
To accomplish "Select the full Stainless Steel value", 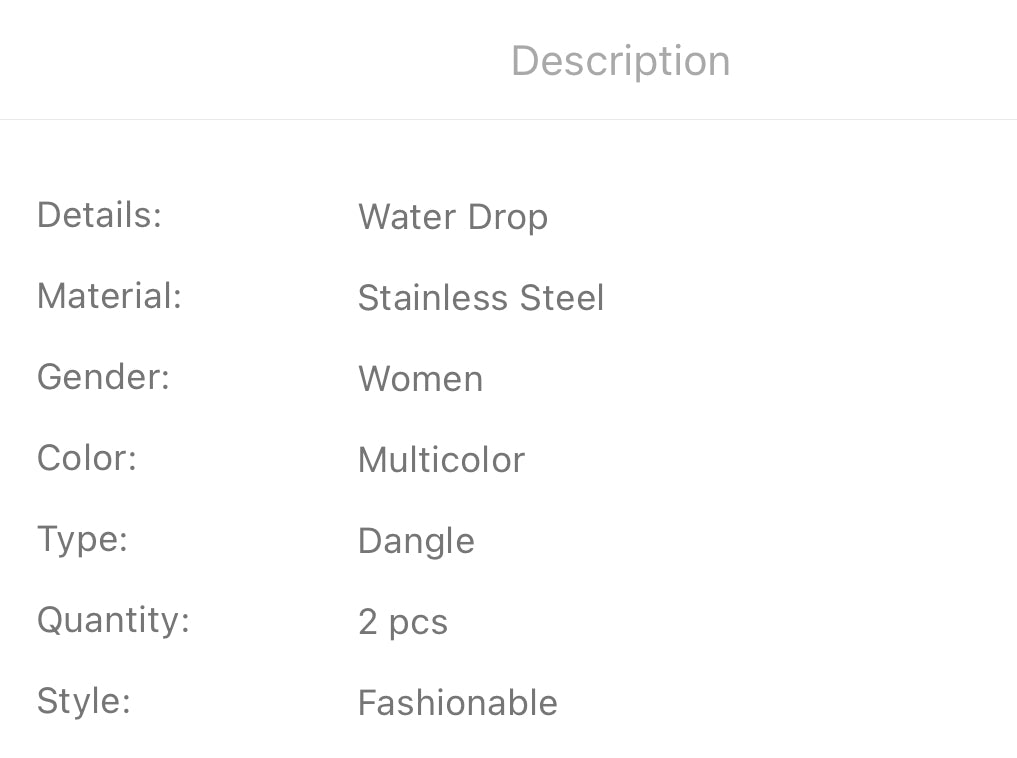I will pos(481,298).
